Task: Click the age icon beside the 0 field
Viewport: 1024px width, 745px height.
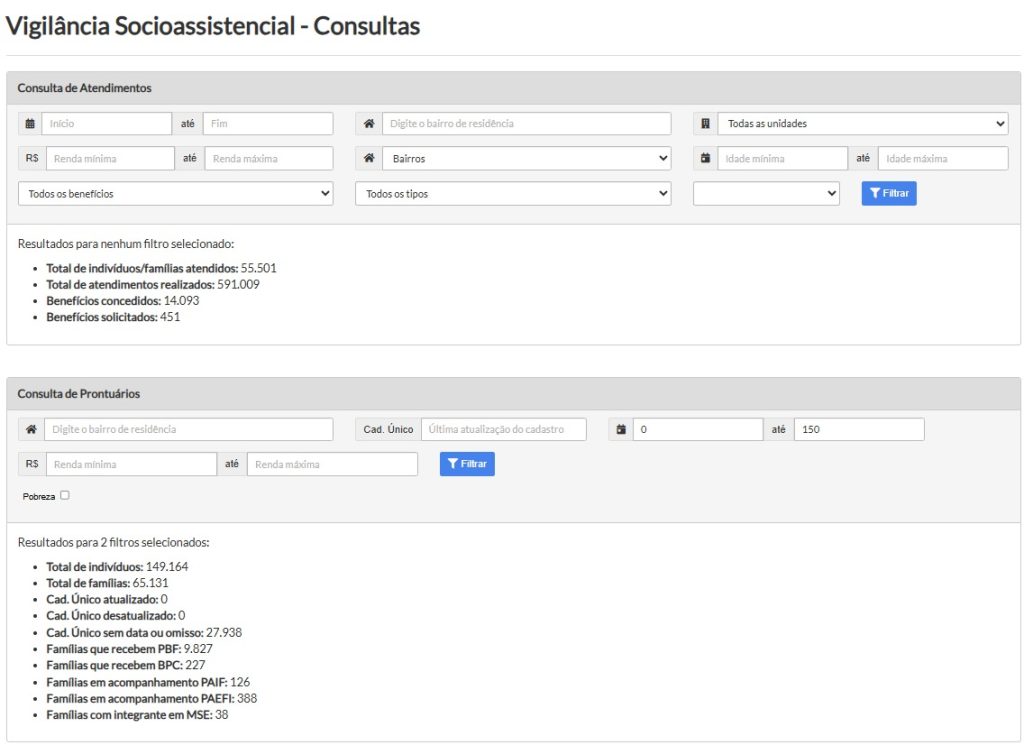Action: (x=621, y=429)
